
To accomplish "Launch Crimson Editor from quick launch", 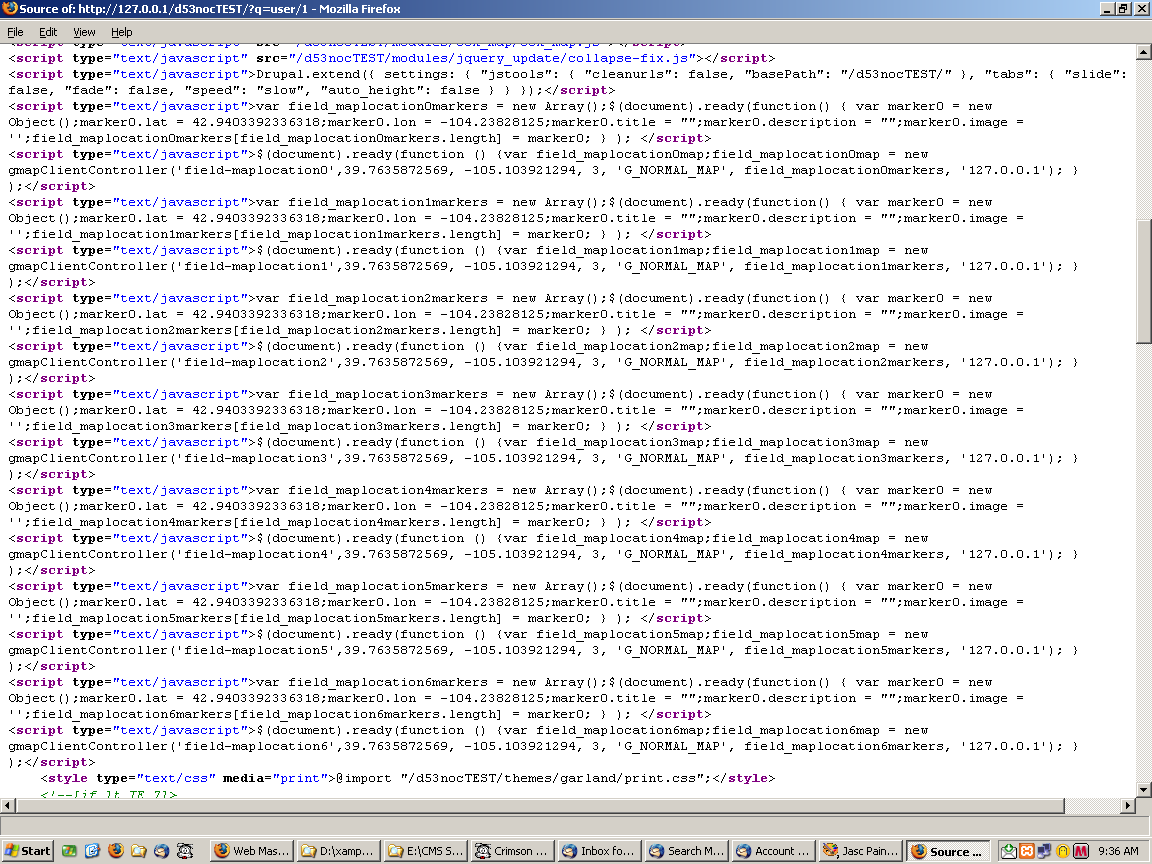I will point(185,851).
